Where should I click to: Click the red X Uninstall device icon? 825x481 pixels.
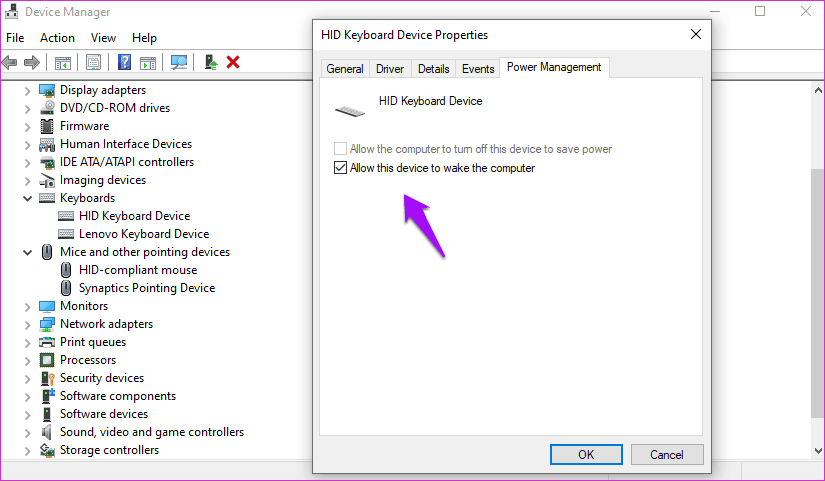[x=233, y=62]
